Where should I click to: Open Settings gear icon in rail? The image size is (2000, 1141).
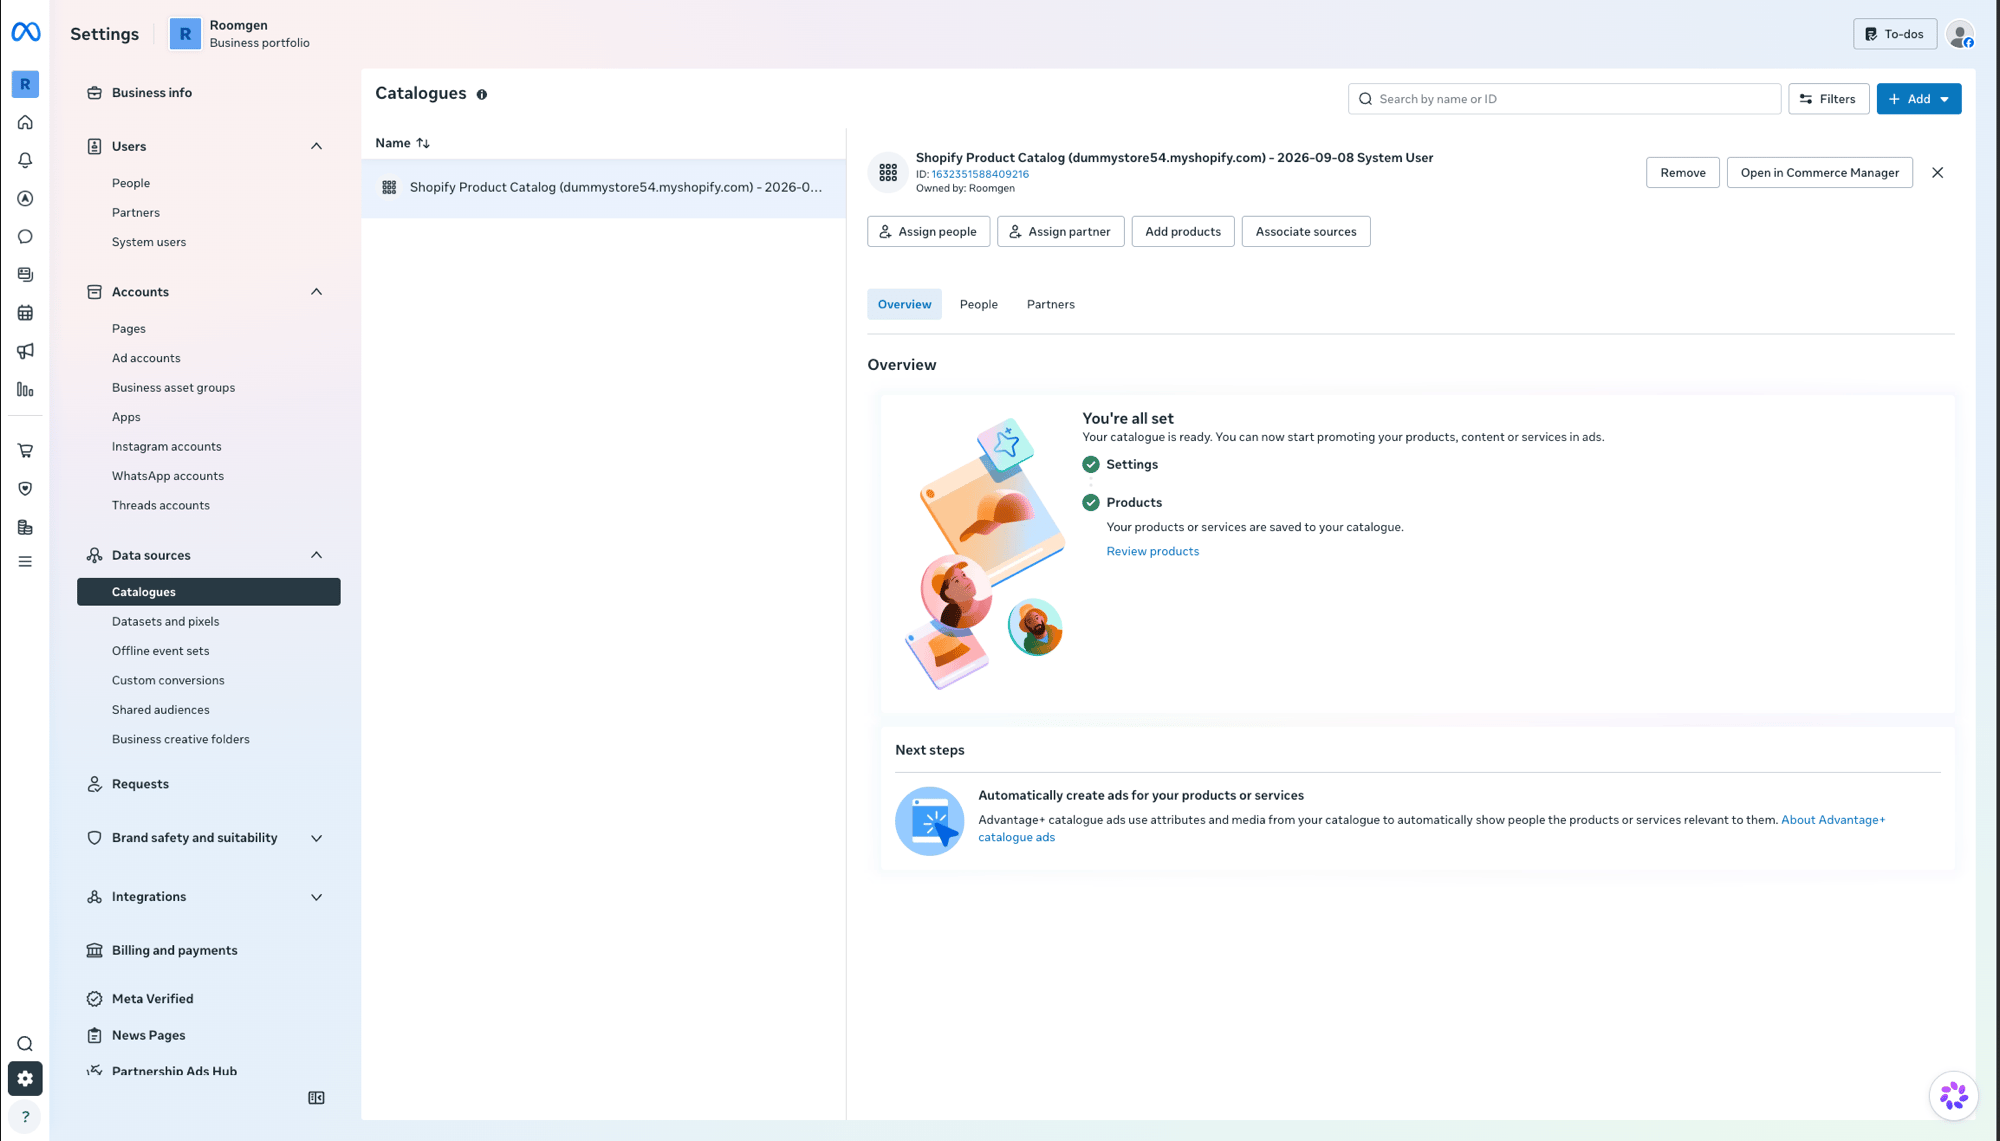[x=25, y=1079]
